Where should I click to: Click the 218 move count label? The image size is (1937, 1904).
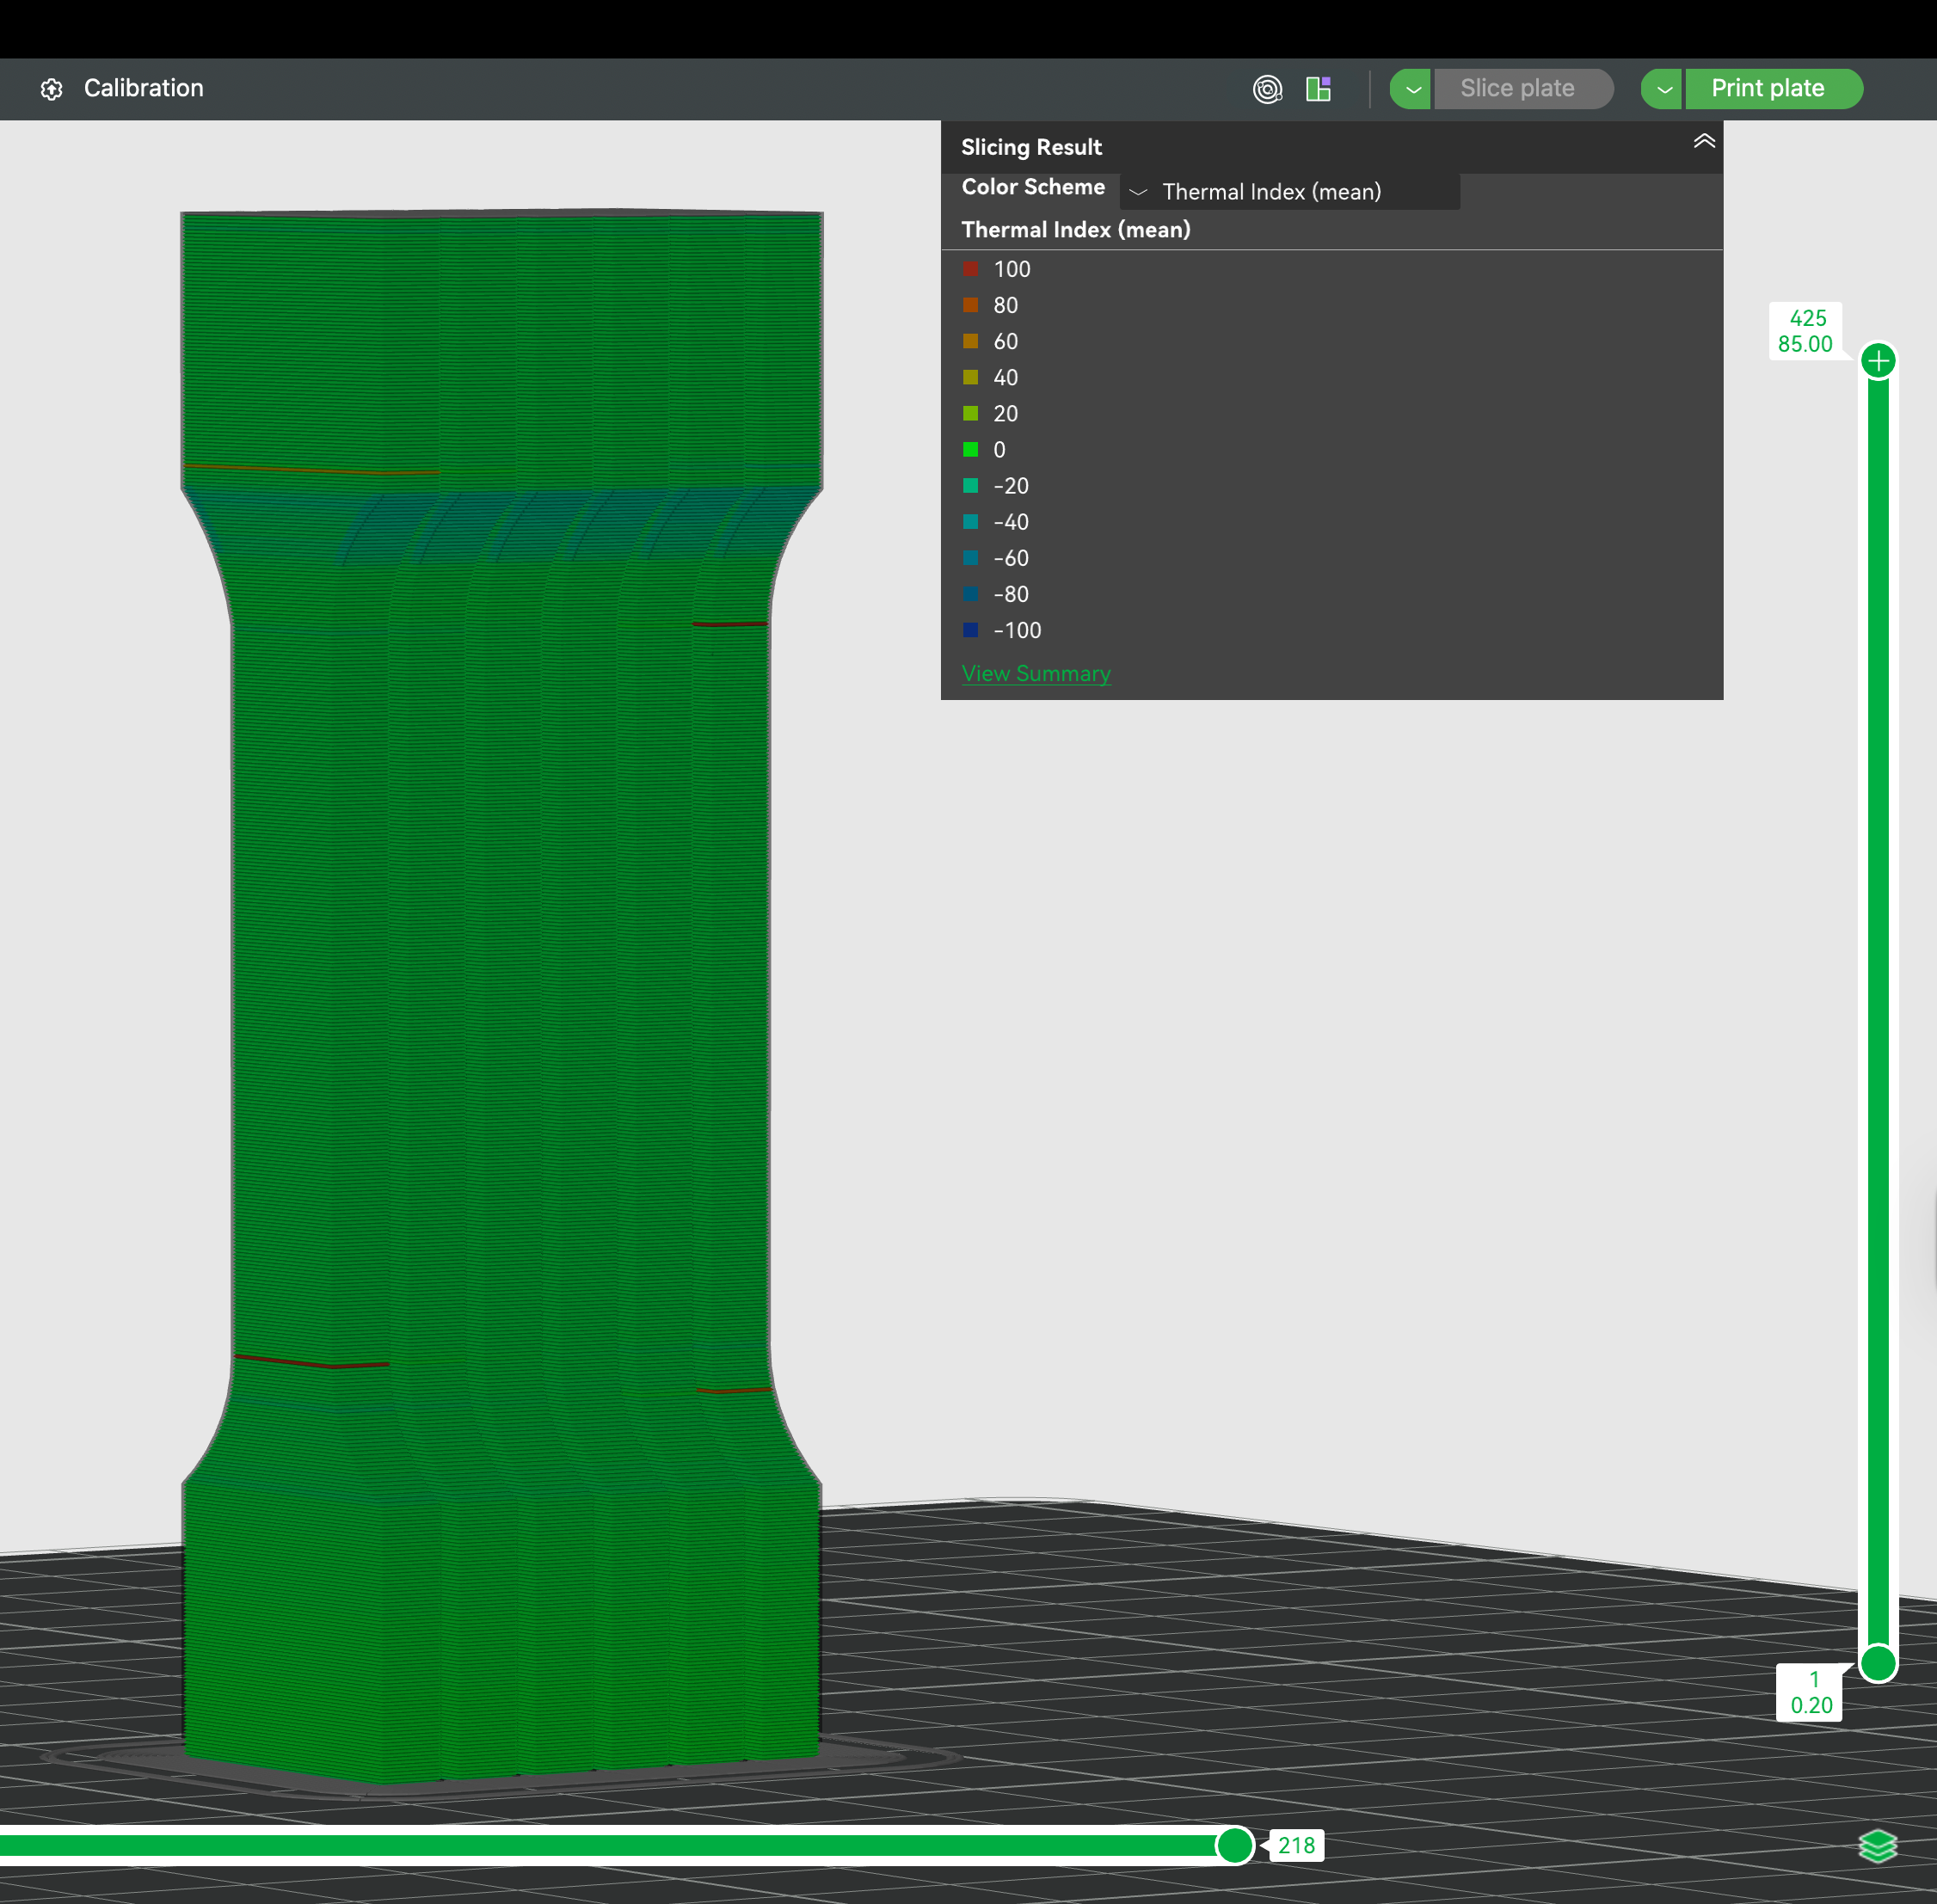coord(1296,1846)
